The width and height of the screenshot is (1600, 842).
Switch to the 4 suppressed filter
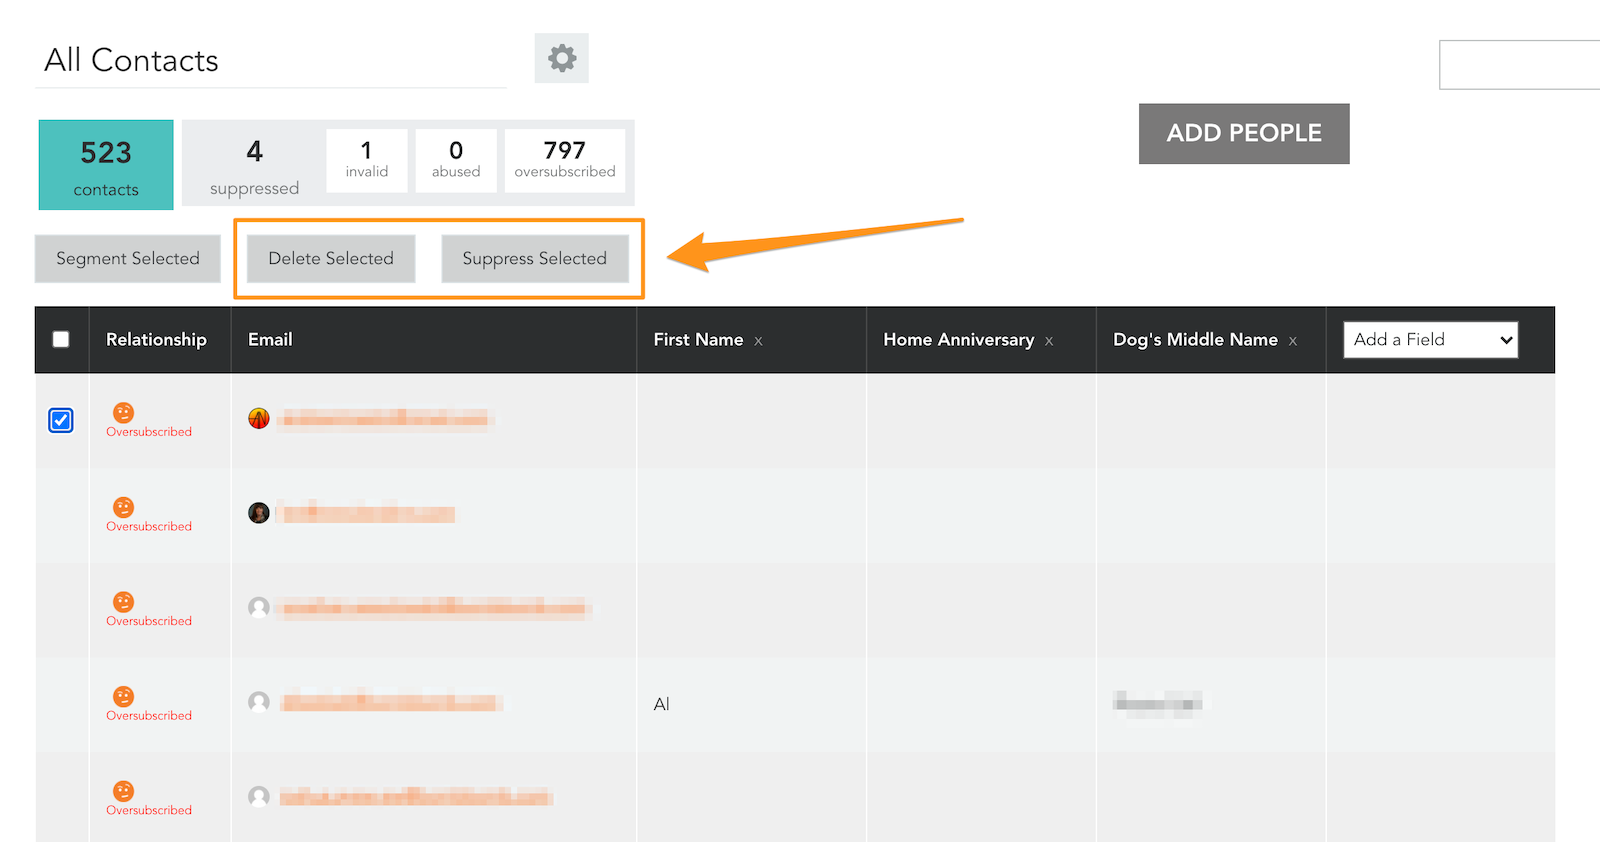254,165
